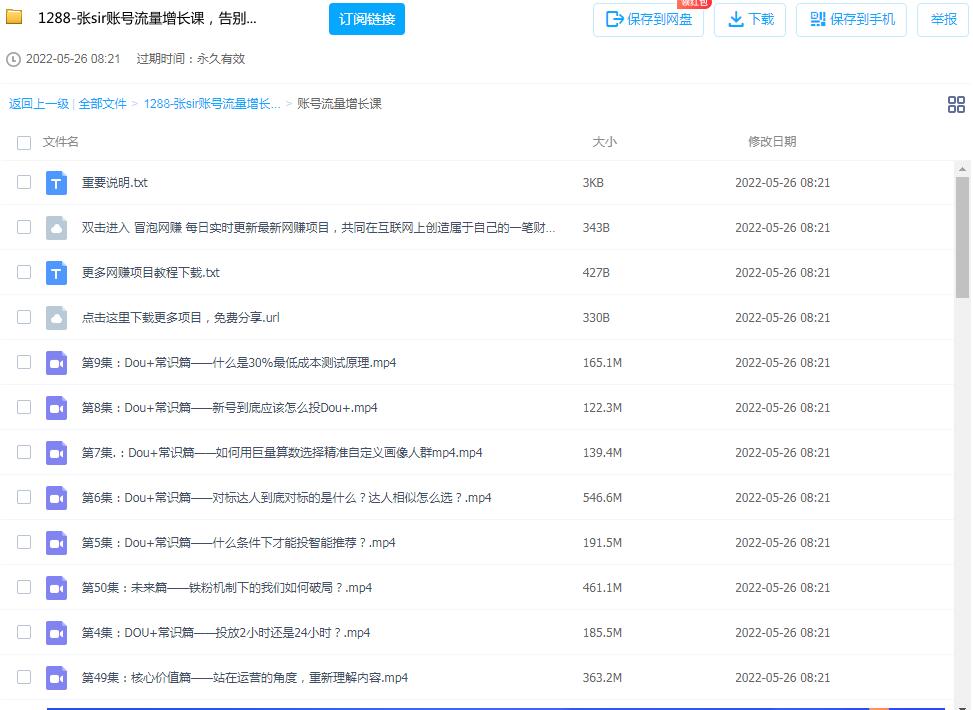Click video icon for 第49集 file
Screen dimensions: 973x710
pos(56,678)
